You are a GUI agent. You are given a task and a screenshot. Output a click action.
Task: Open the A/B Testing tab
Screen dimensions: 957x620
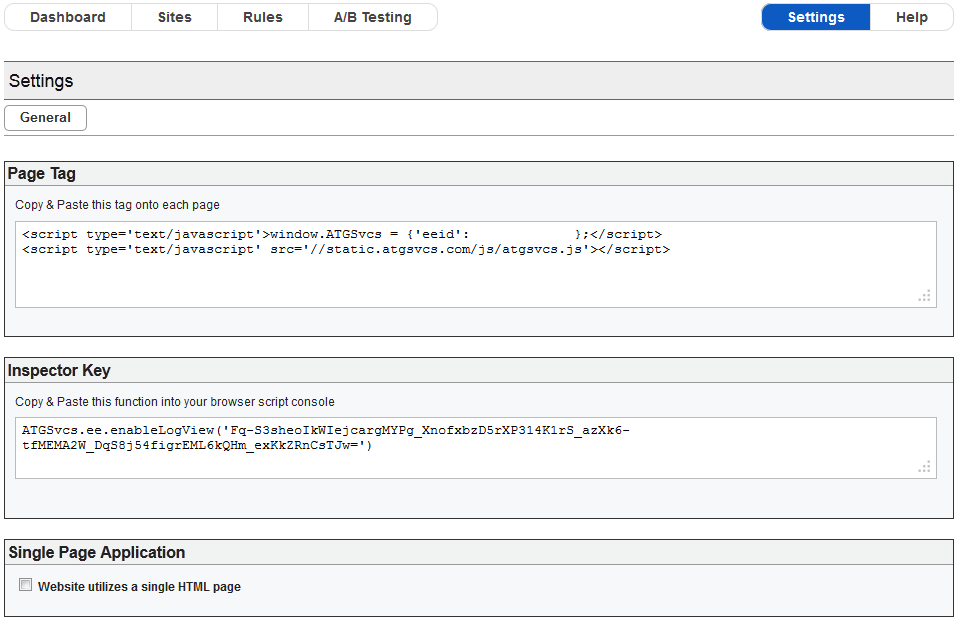(x=373, y=17)
